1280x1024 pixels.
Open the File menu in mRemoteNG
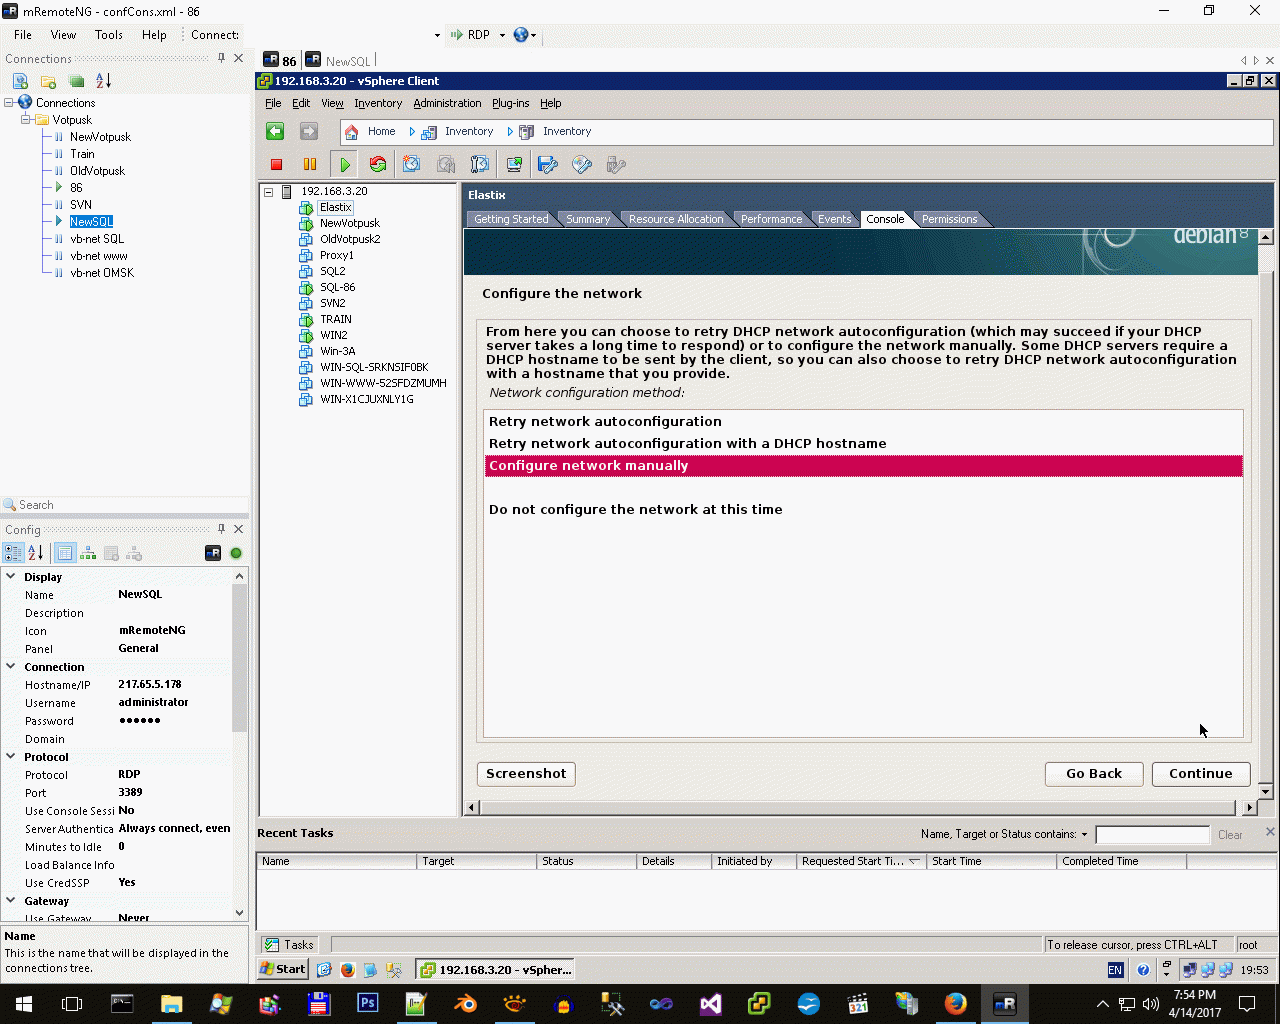[23, 35]
